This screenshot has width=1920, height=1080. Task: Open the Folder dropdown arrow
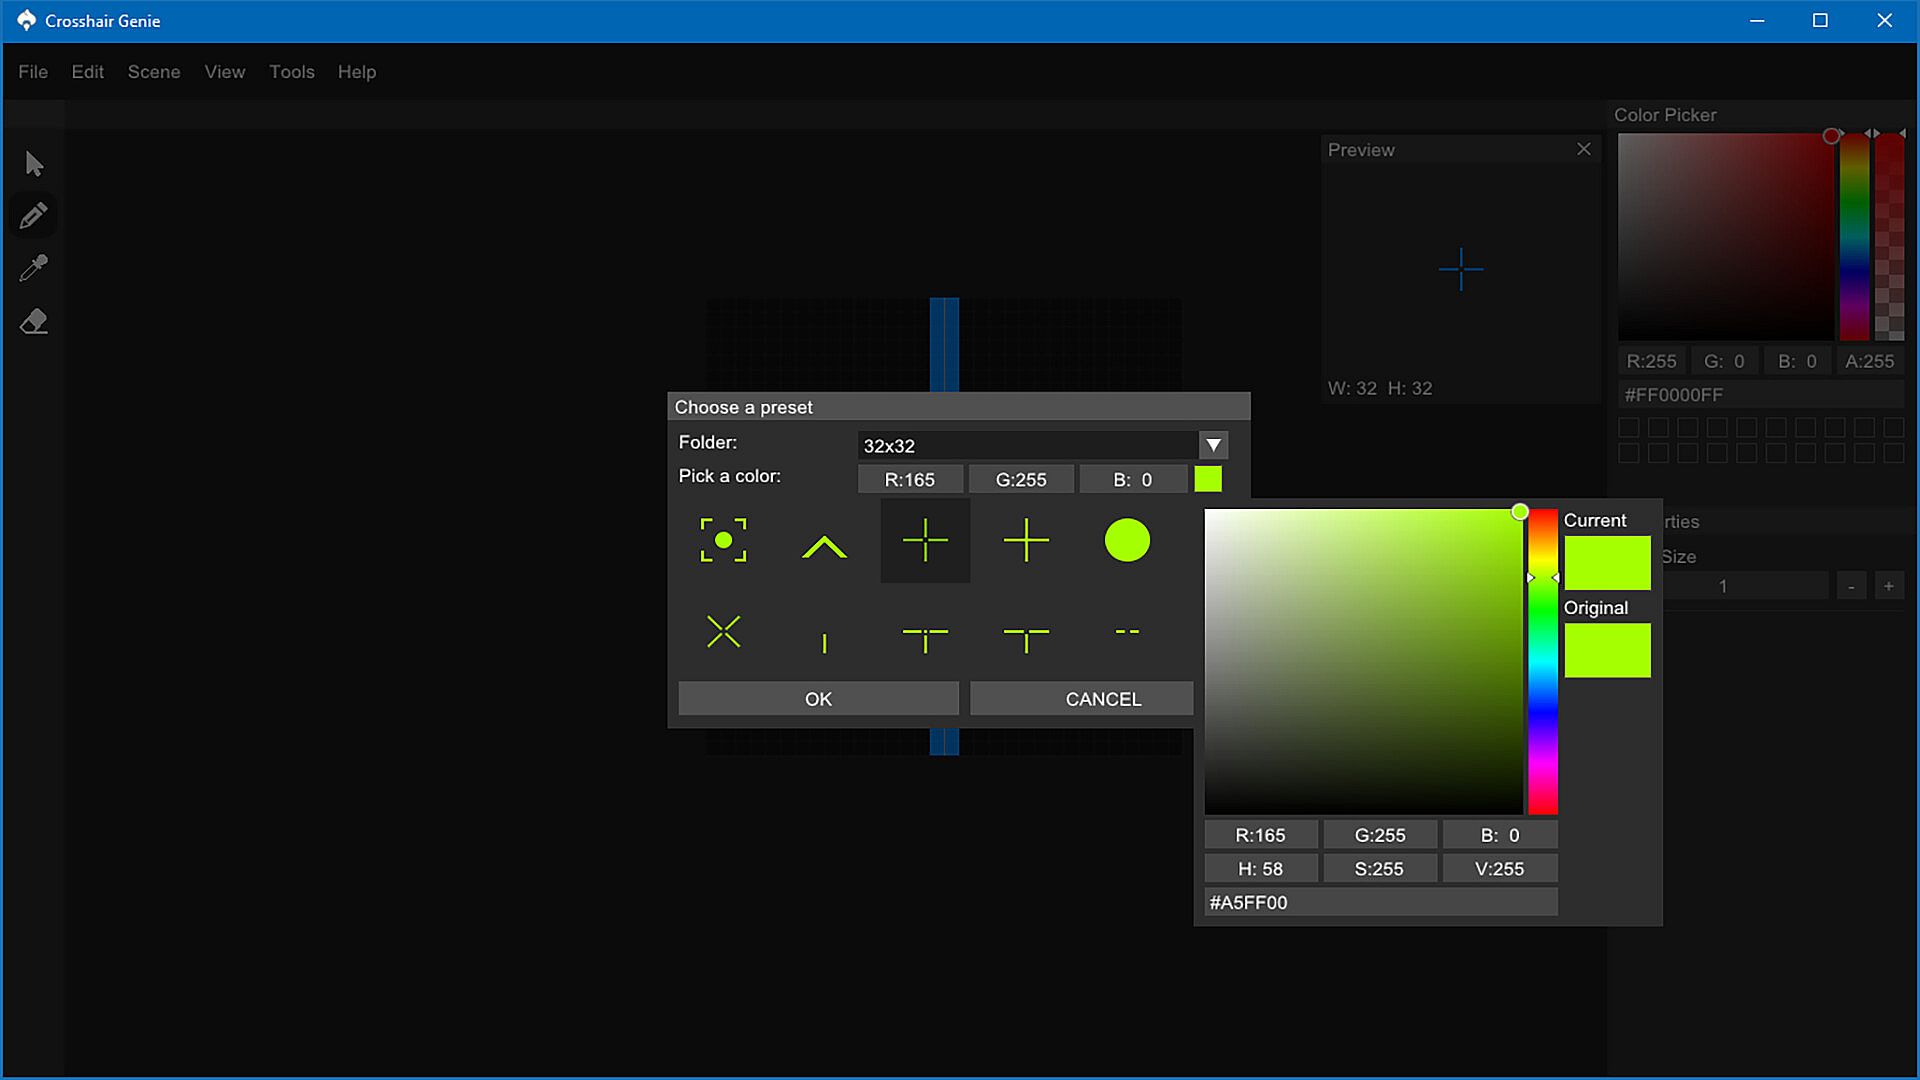point(1213,445)
